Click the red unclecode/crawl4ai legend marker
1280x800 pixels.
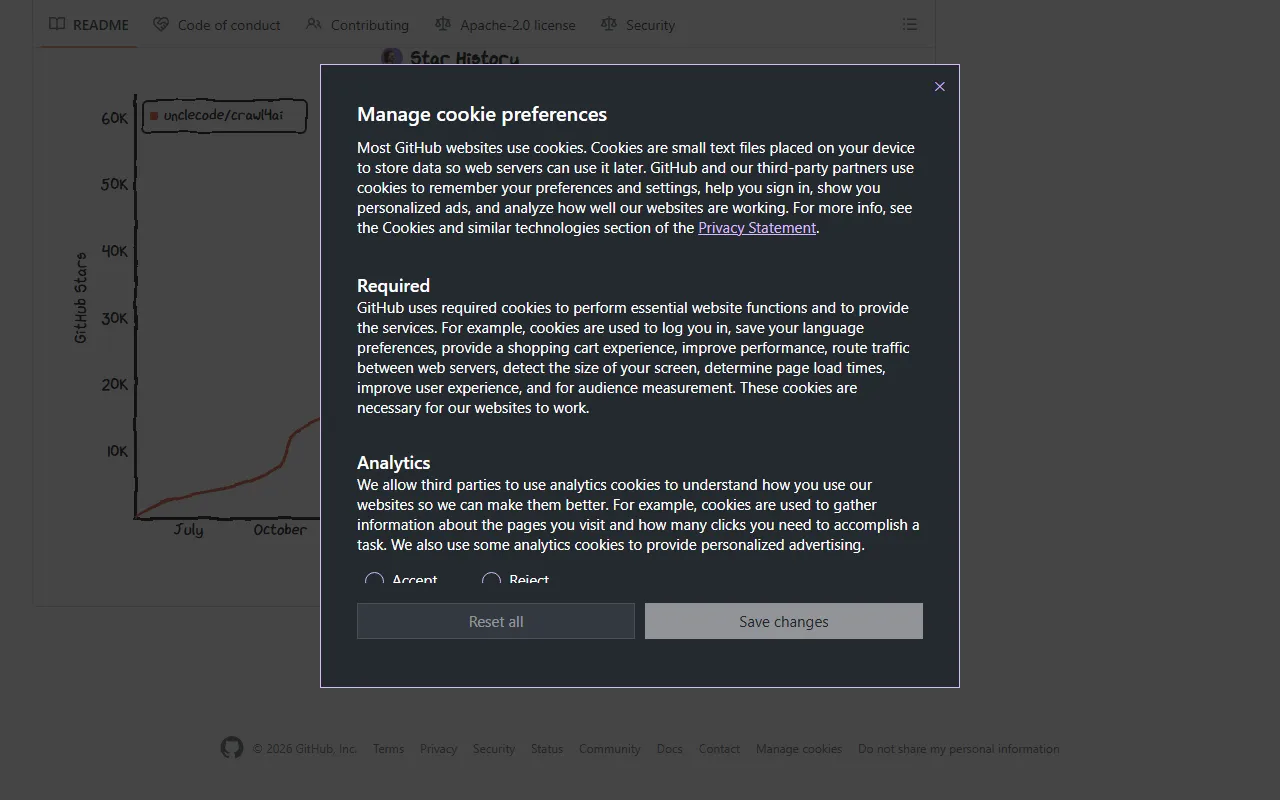(154, 116)
